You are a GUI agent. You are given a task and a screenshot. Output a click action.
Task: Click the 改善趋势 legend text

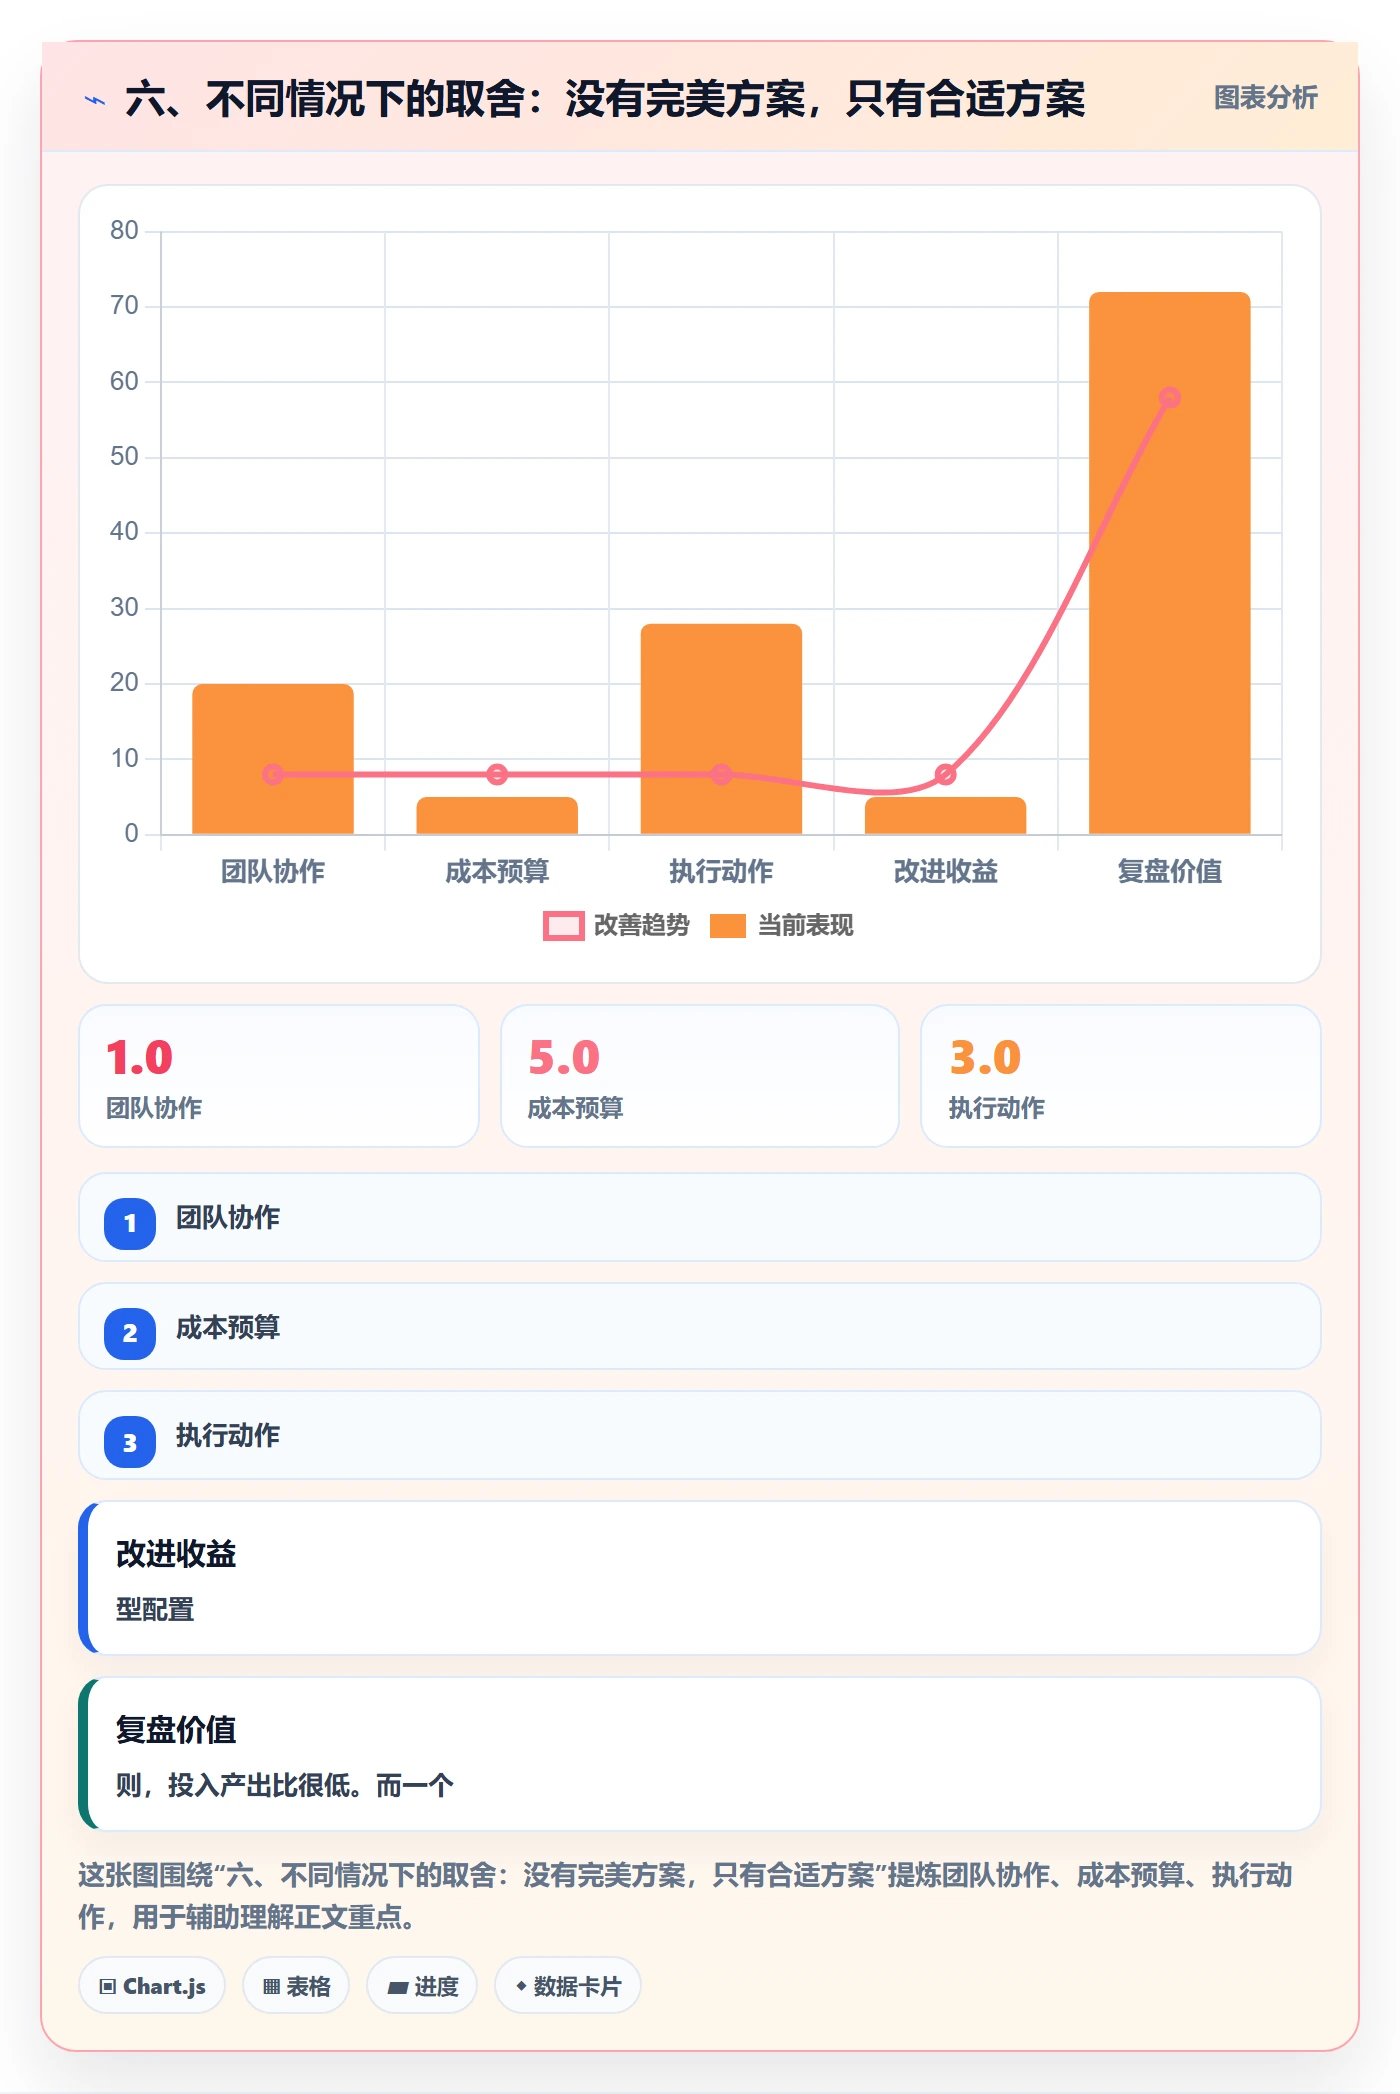click(x=642, y=926)
